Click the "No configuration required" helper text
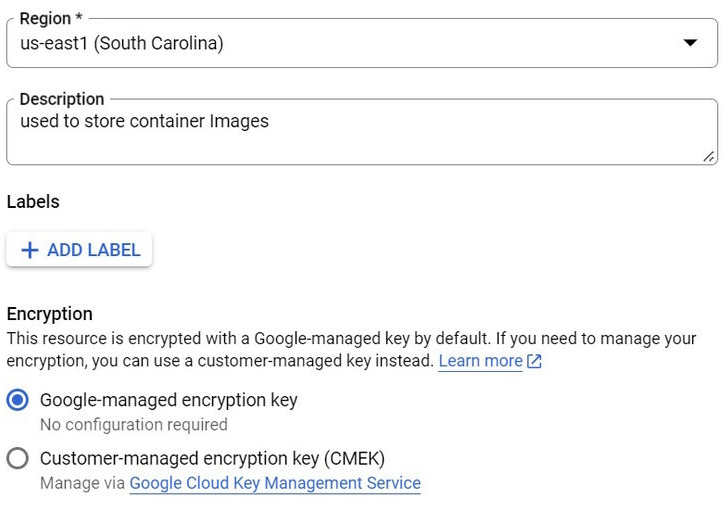Screen dimensions: 723x511 coord(133,424)
